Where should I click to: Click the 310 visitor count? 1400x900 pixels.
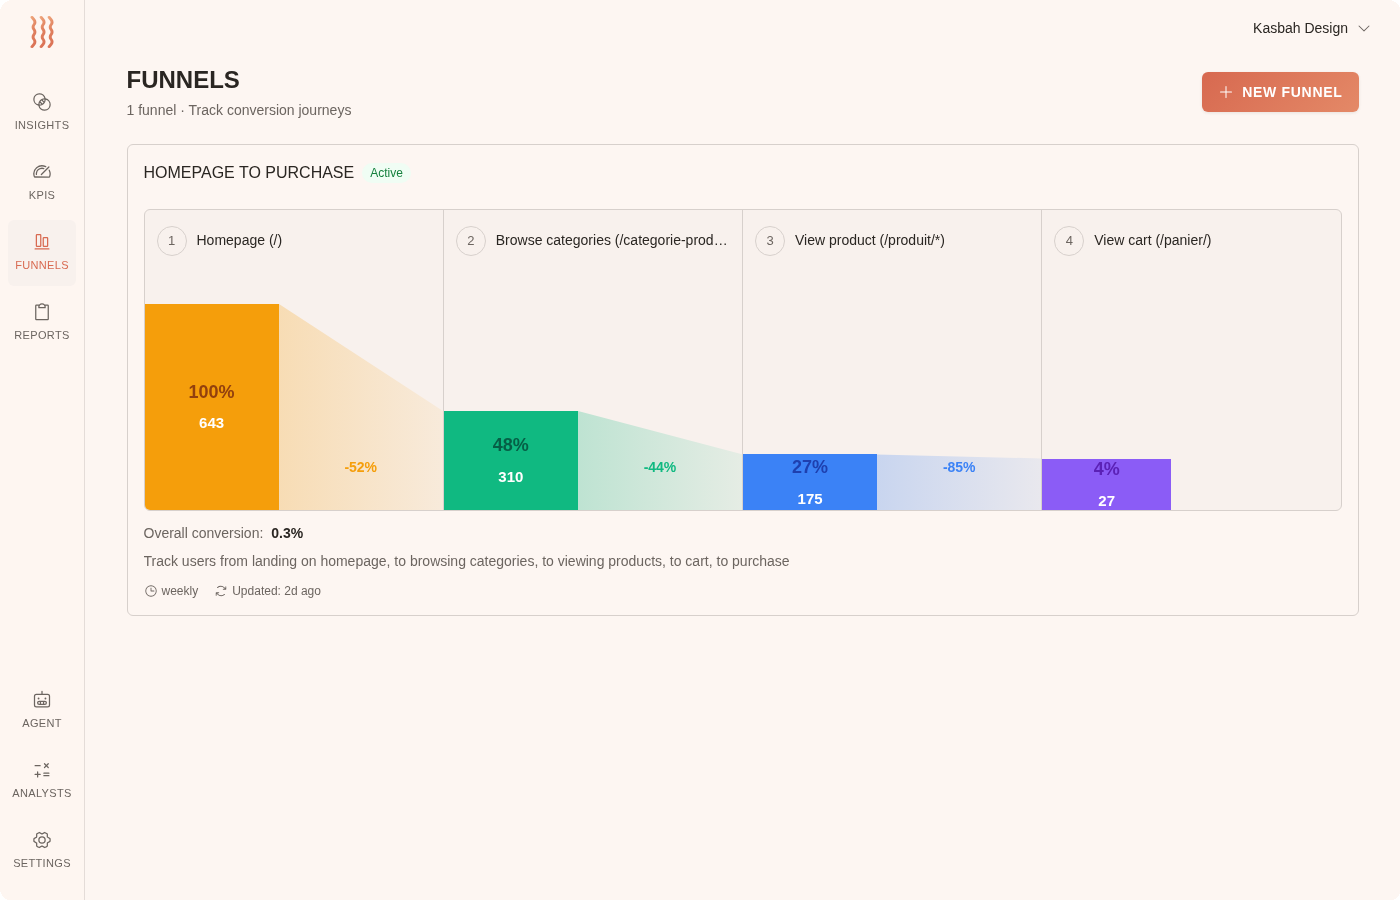point(511,477)
